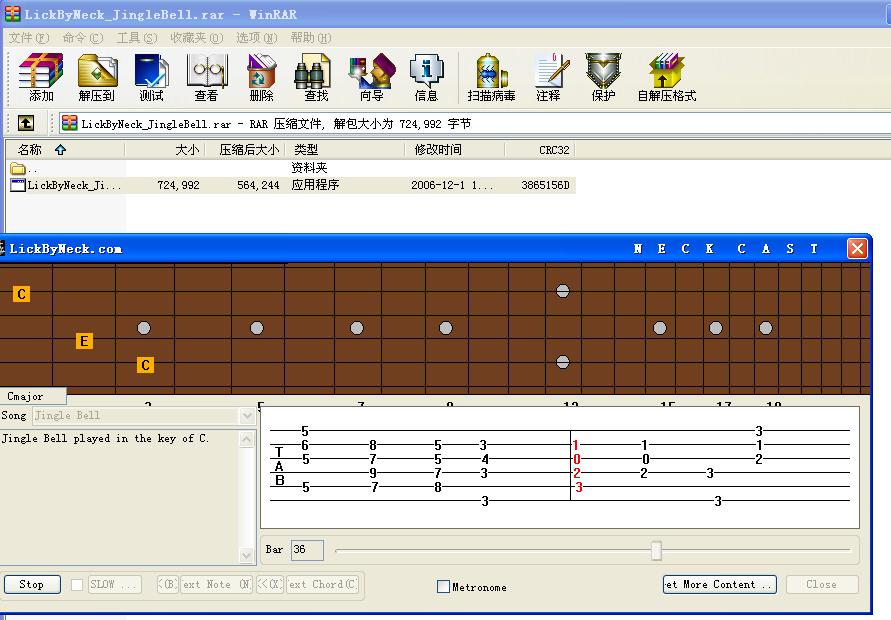Click the previous chord (X) button
This screenshot has width=891, height=620.
[270, 584]
